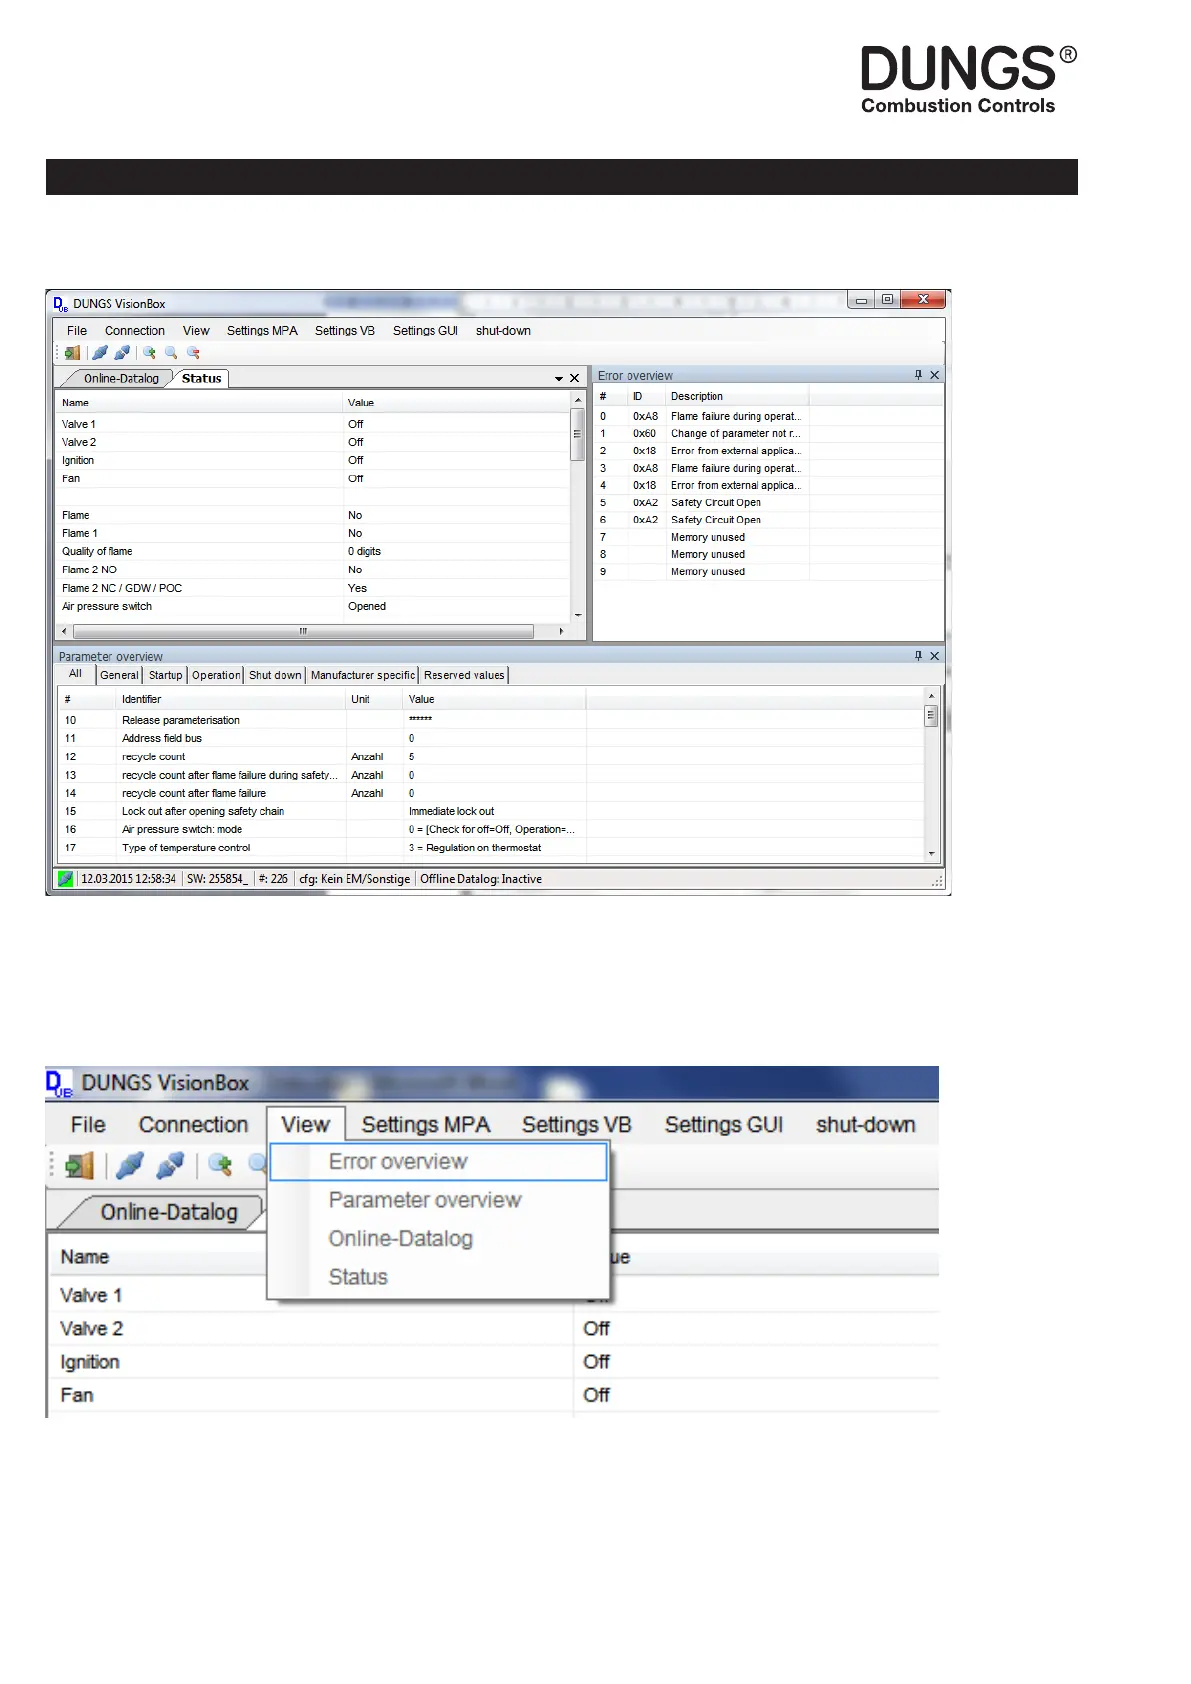Open Settings MPA menu in enlarged lower screenshot
This screenshot has width=1191, height=1684.
coord(426,1125)
